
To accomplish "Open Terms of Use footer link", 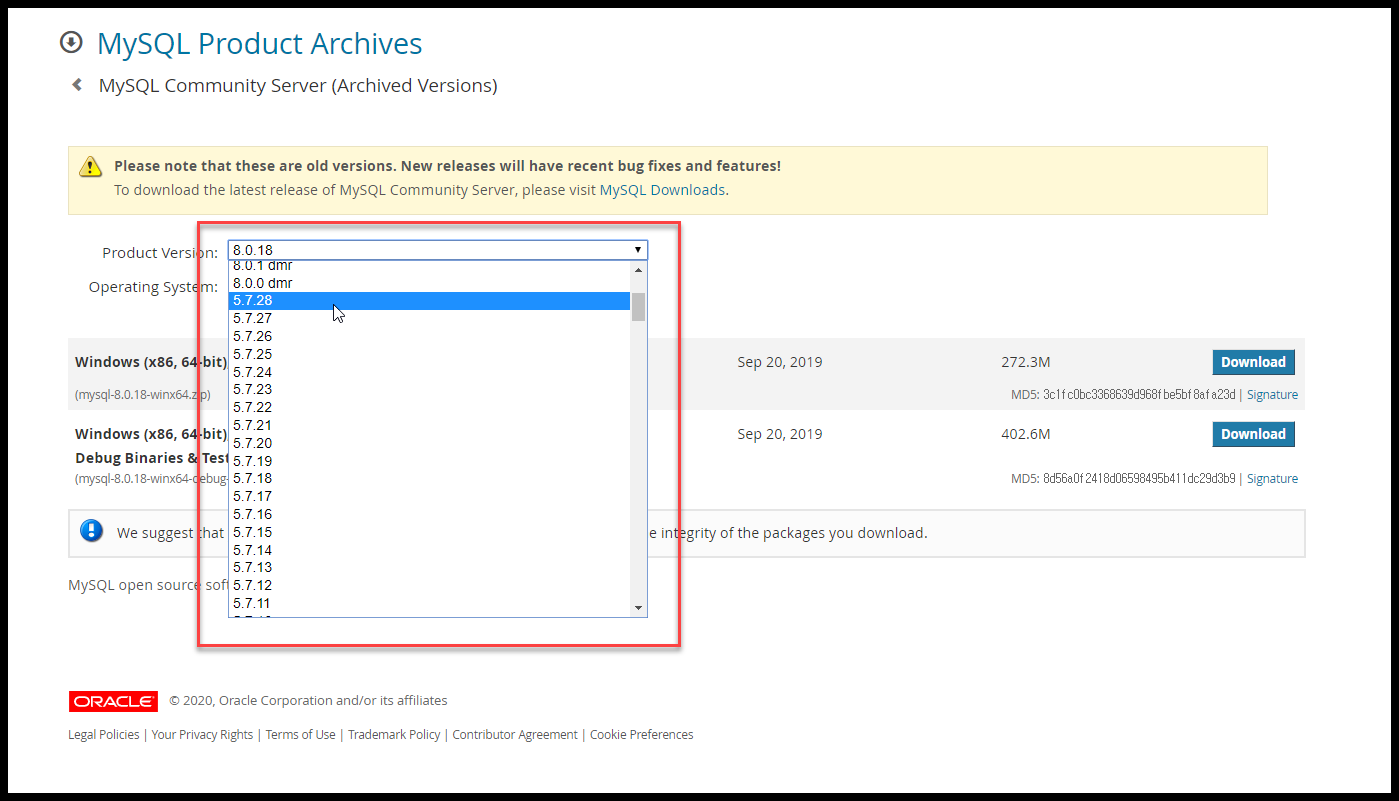I will 300,735.
